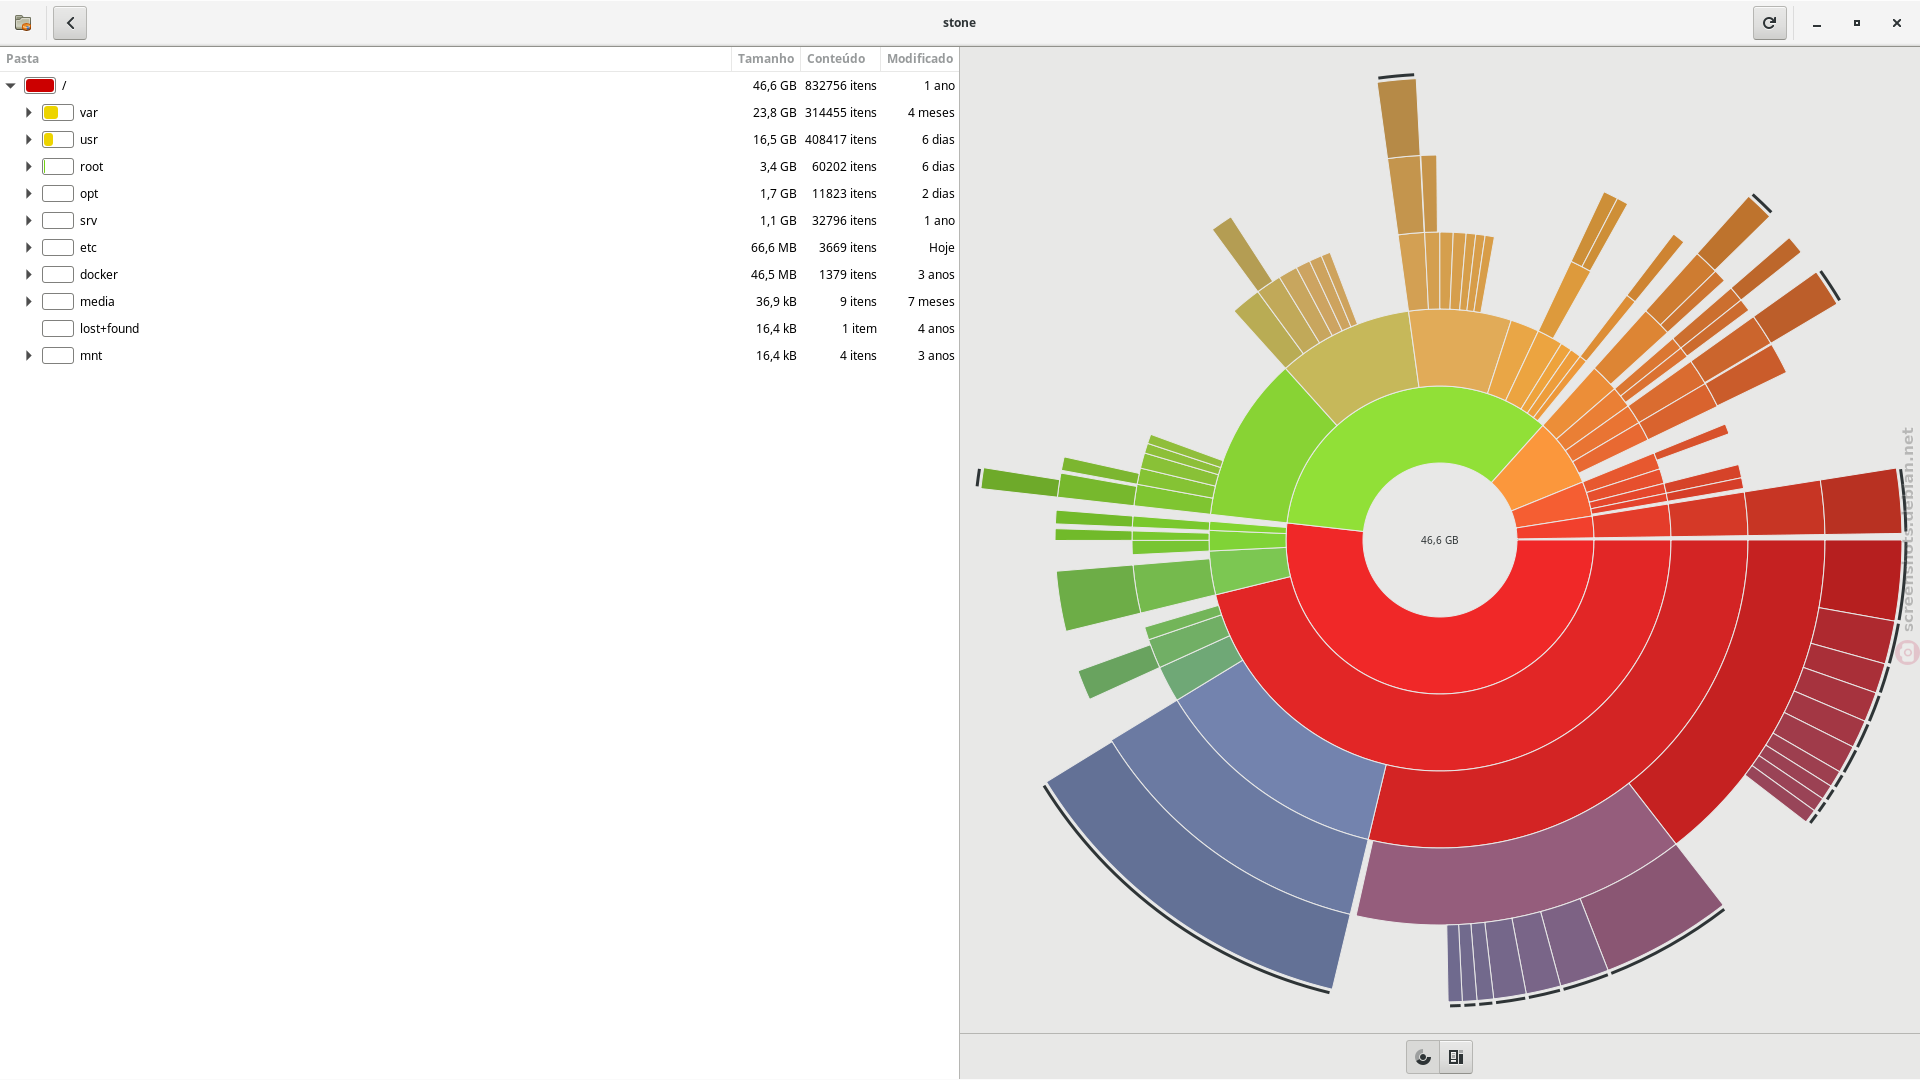The width and height of the screenshot is (1920, 1080).
Task: Click the 'Hoje' modified value
Action: pyautogui.click(x=942, y=248)
